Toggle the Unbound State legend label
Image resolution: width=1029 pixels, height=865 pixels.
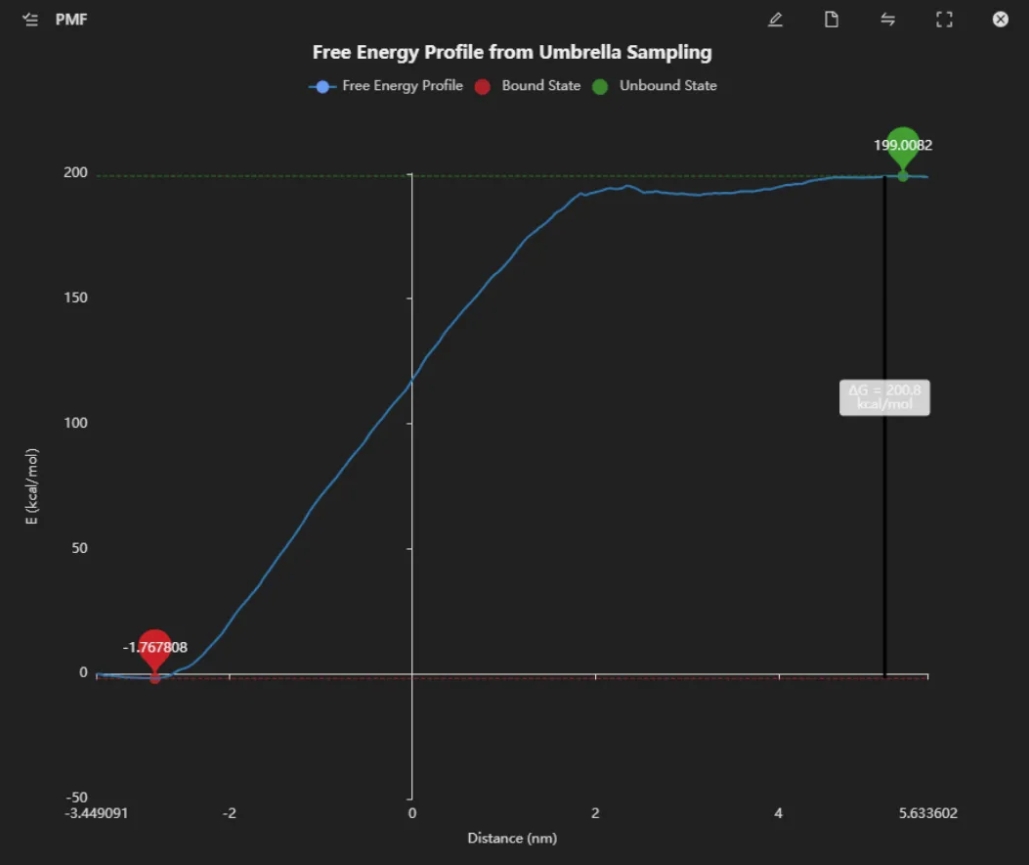668,86
